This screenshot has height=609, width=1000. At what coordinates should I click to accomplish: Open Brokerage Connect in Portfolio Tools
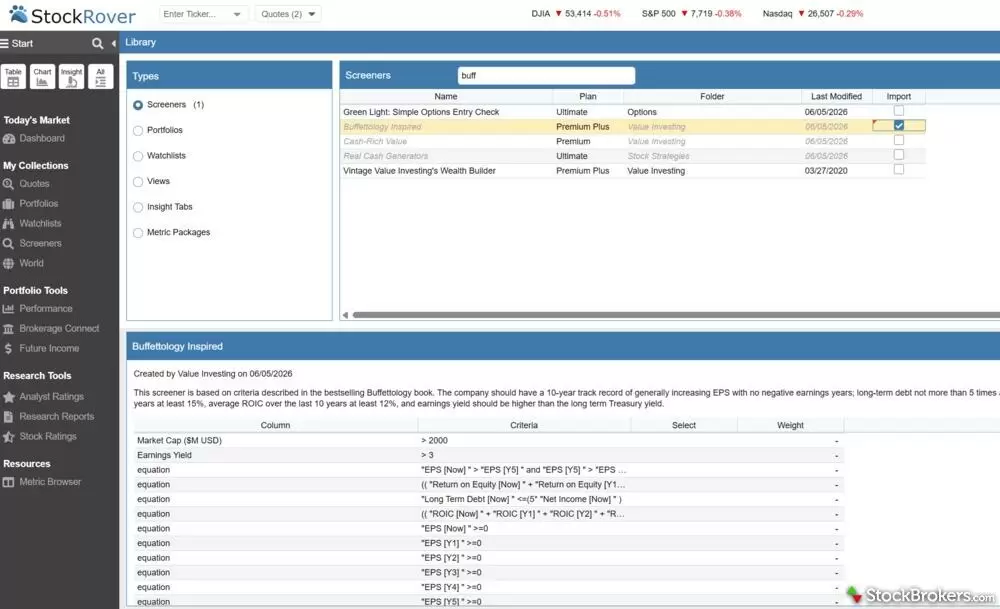pos(59,328)
